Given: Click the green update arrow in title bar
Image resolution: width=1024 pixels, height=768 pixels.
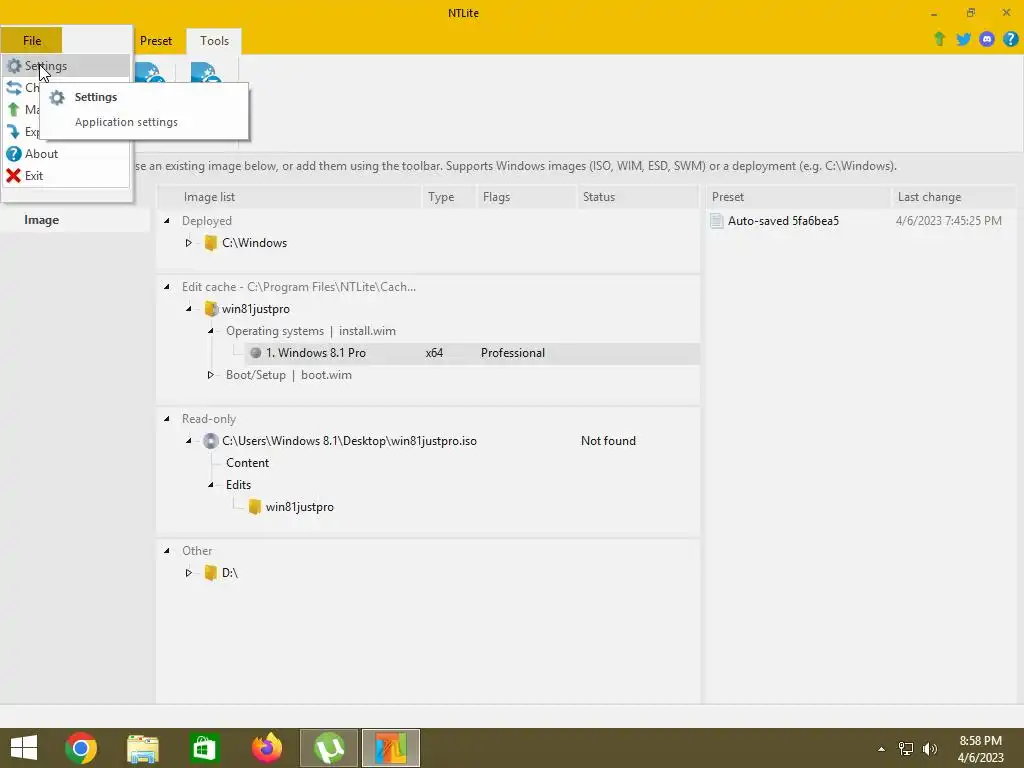Looking at the screenshot, I should point(939,39).
